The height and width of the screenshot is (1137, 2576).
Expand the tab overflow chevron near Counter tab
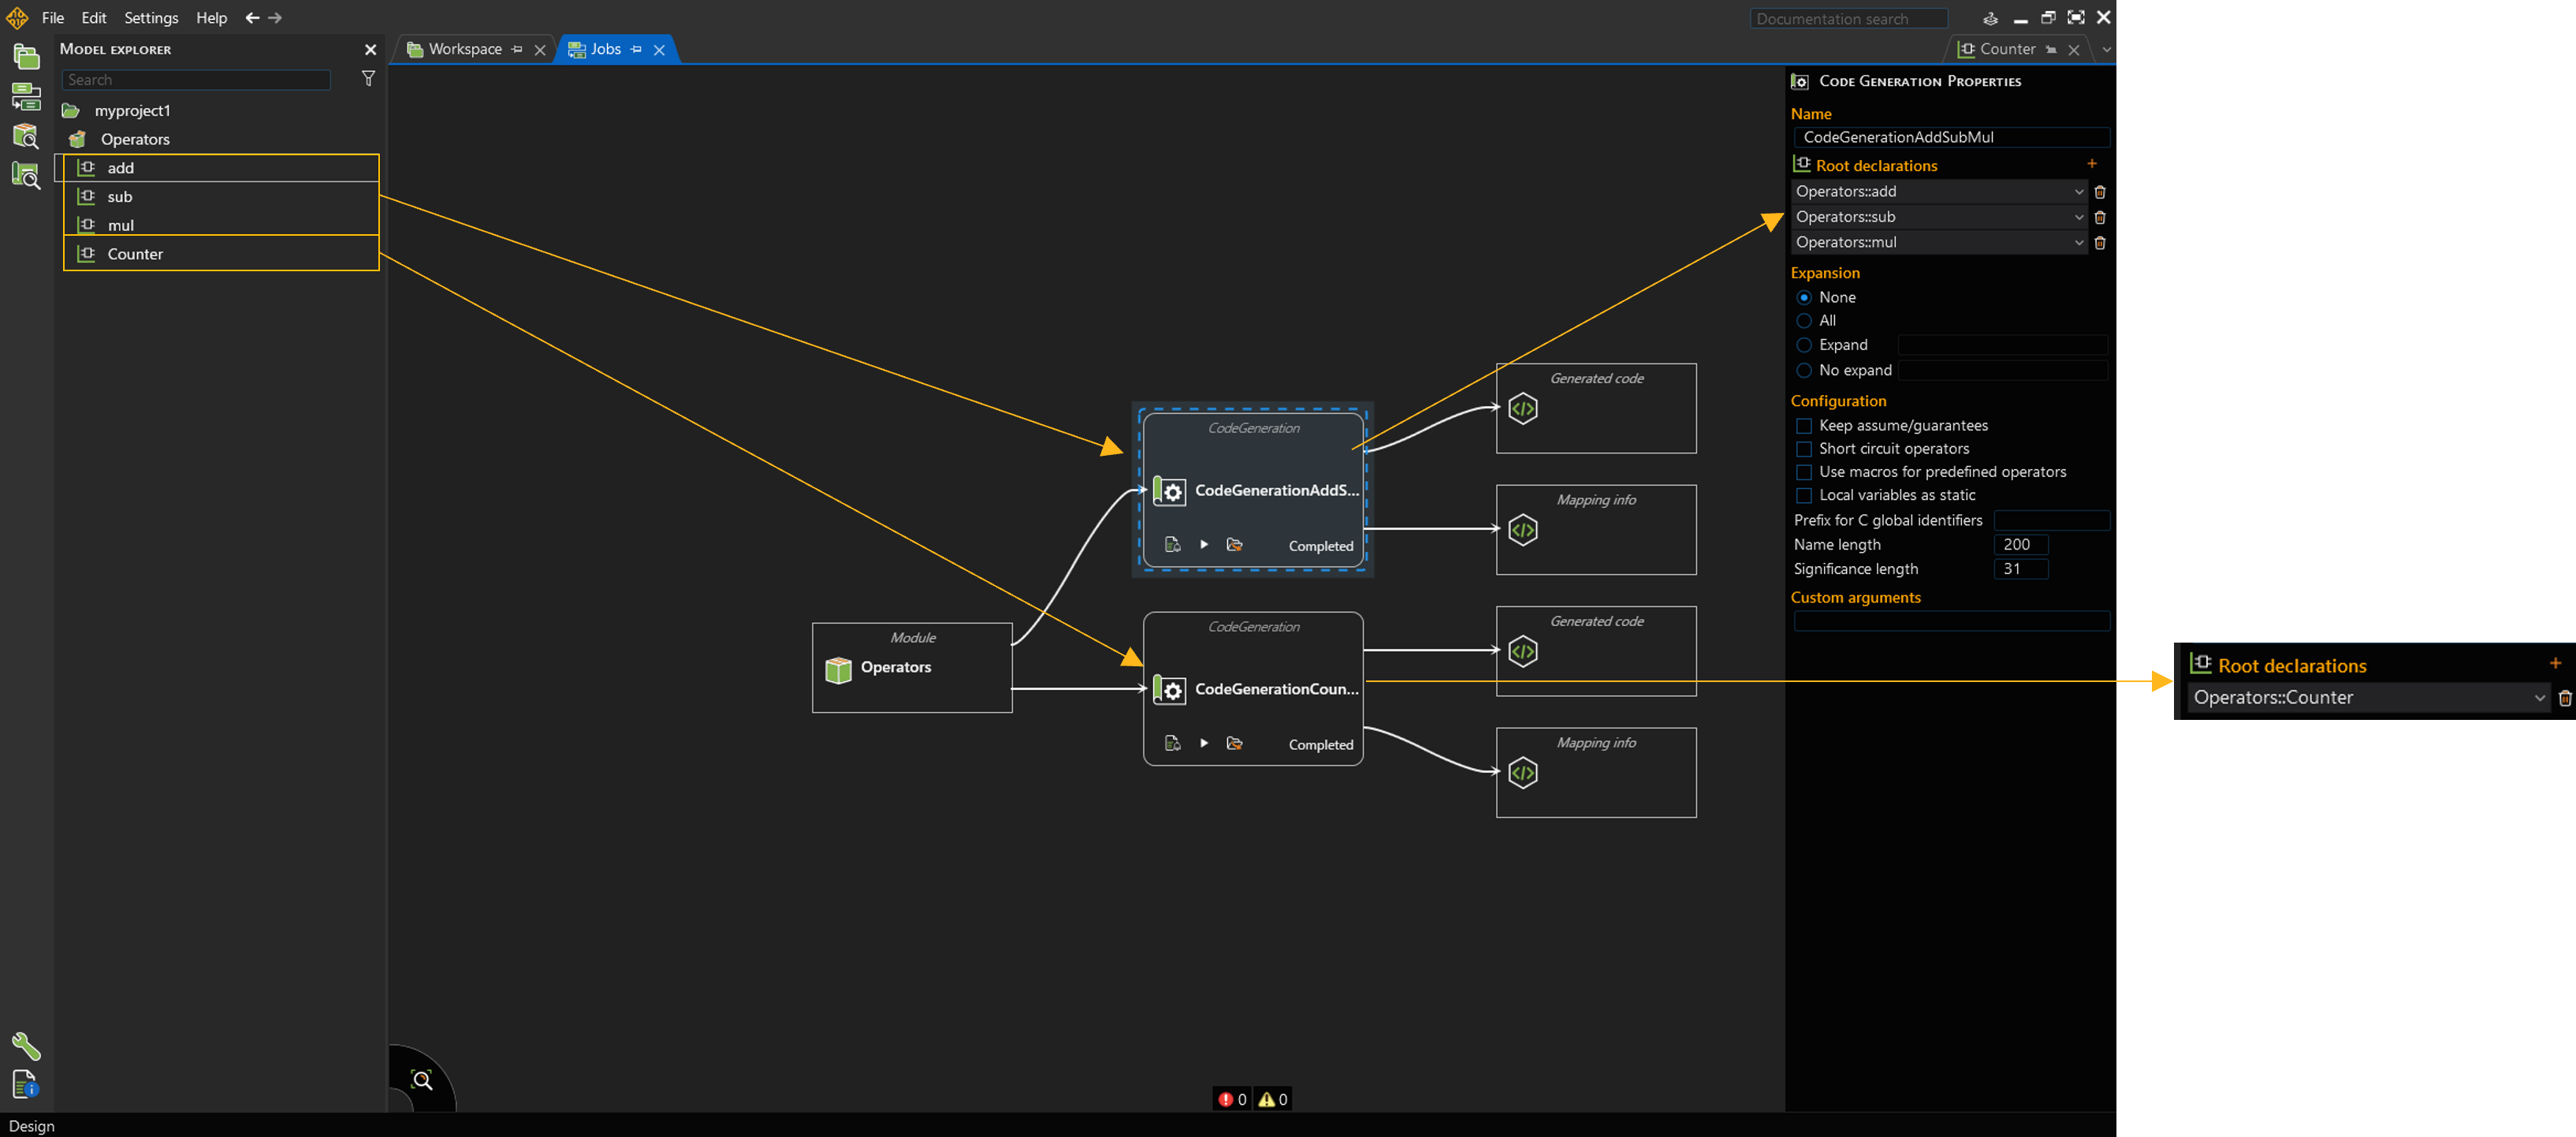[2106, 49]
